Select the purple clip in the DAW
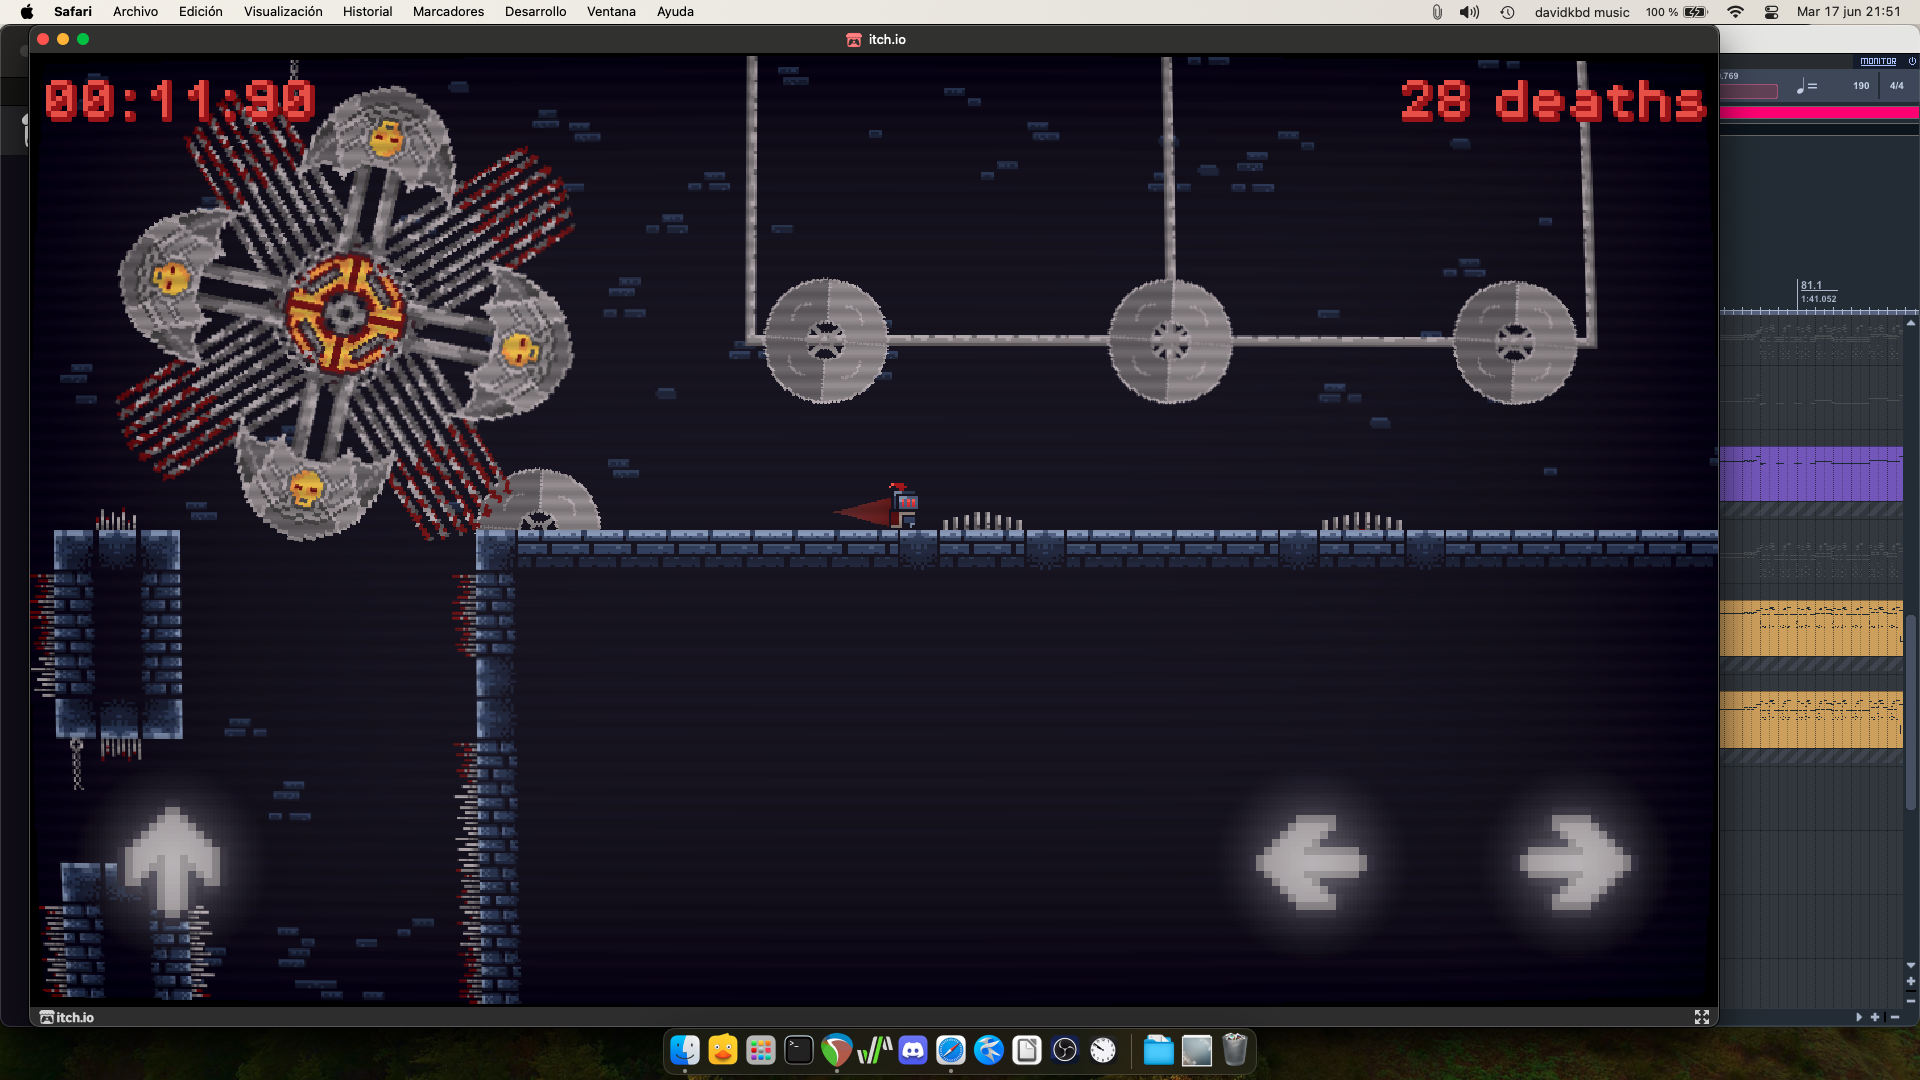 point(1811,474)
